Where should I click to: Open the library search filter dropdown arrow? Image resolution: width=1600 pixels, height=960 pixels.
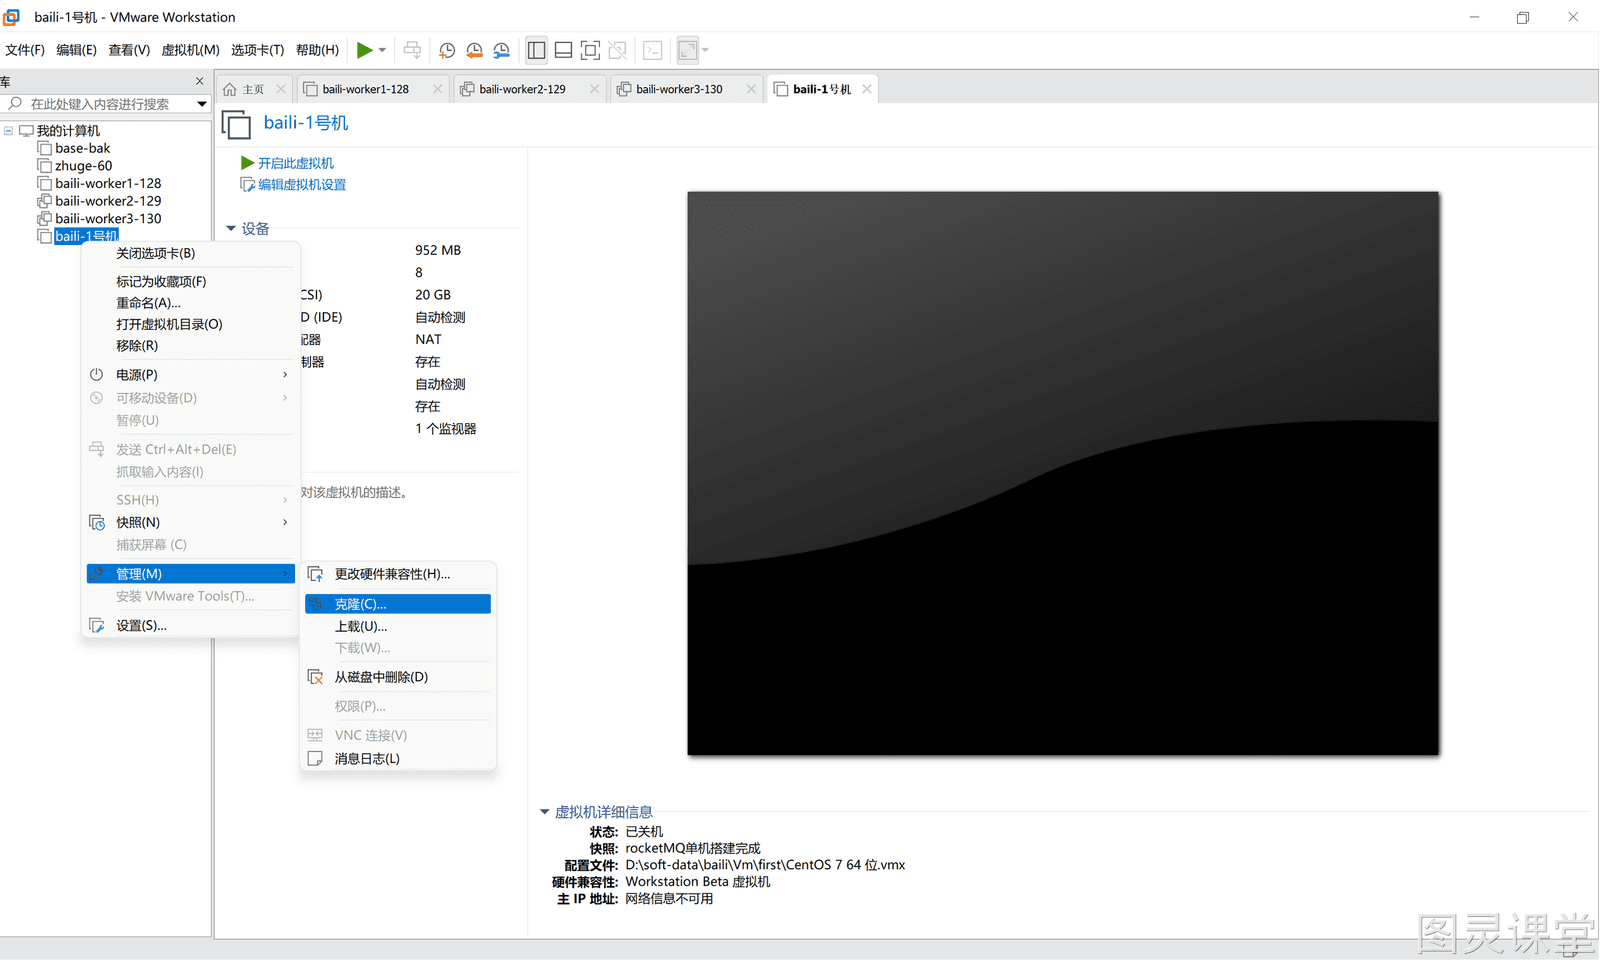tap(202, 104)
